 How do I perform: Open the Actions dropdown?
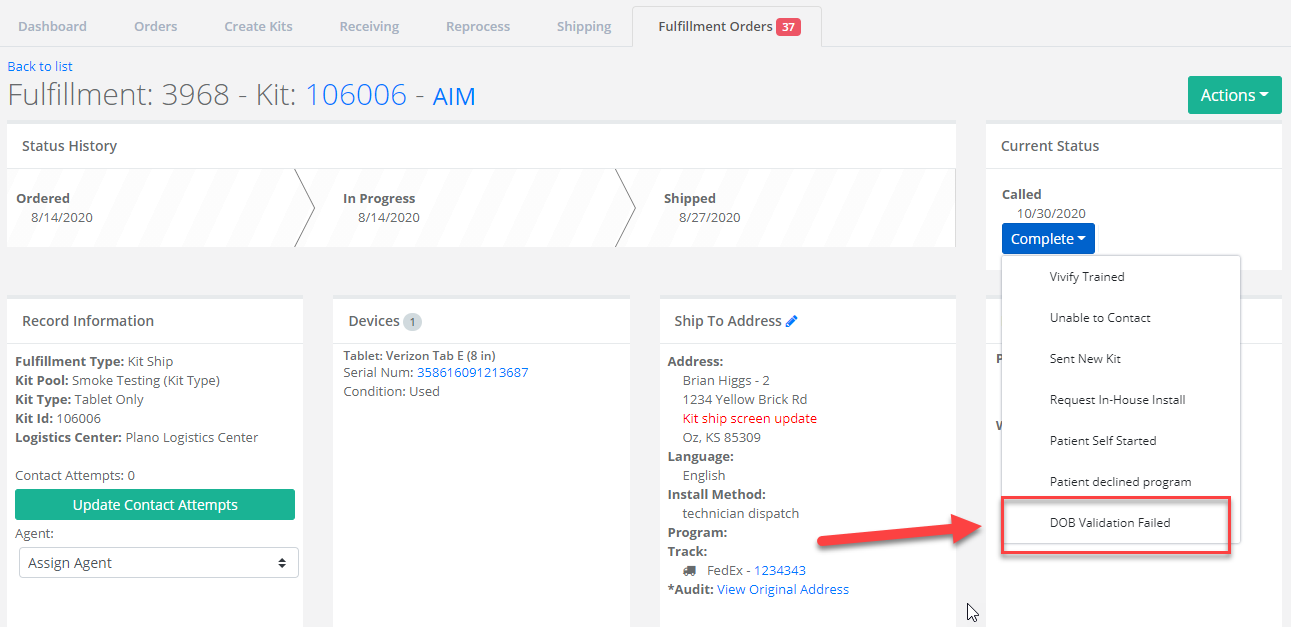[1234, 95]
